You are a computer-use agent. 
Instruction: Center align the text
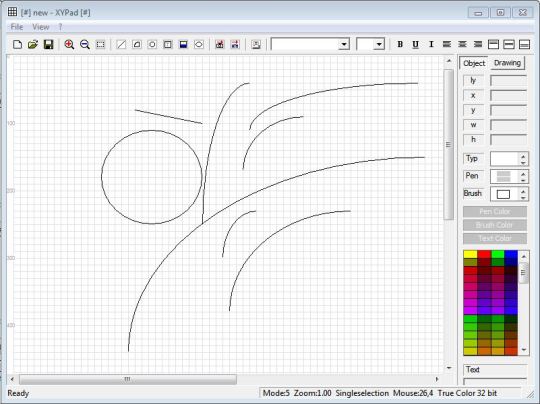click(x=462, y=44)
